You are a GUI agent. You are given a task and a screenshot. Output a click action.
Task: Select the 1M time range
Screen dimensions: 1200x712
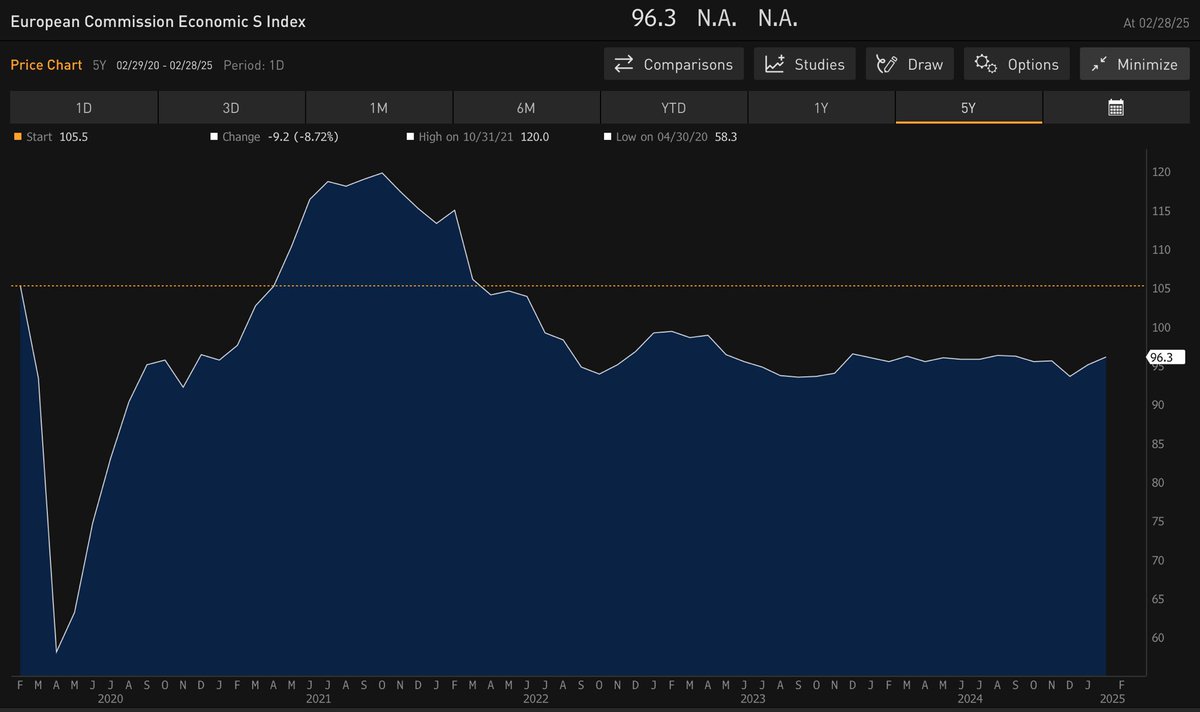pos(379,108)
